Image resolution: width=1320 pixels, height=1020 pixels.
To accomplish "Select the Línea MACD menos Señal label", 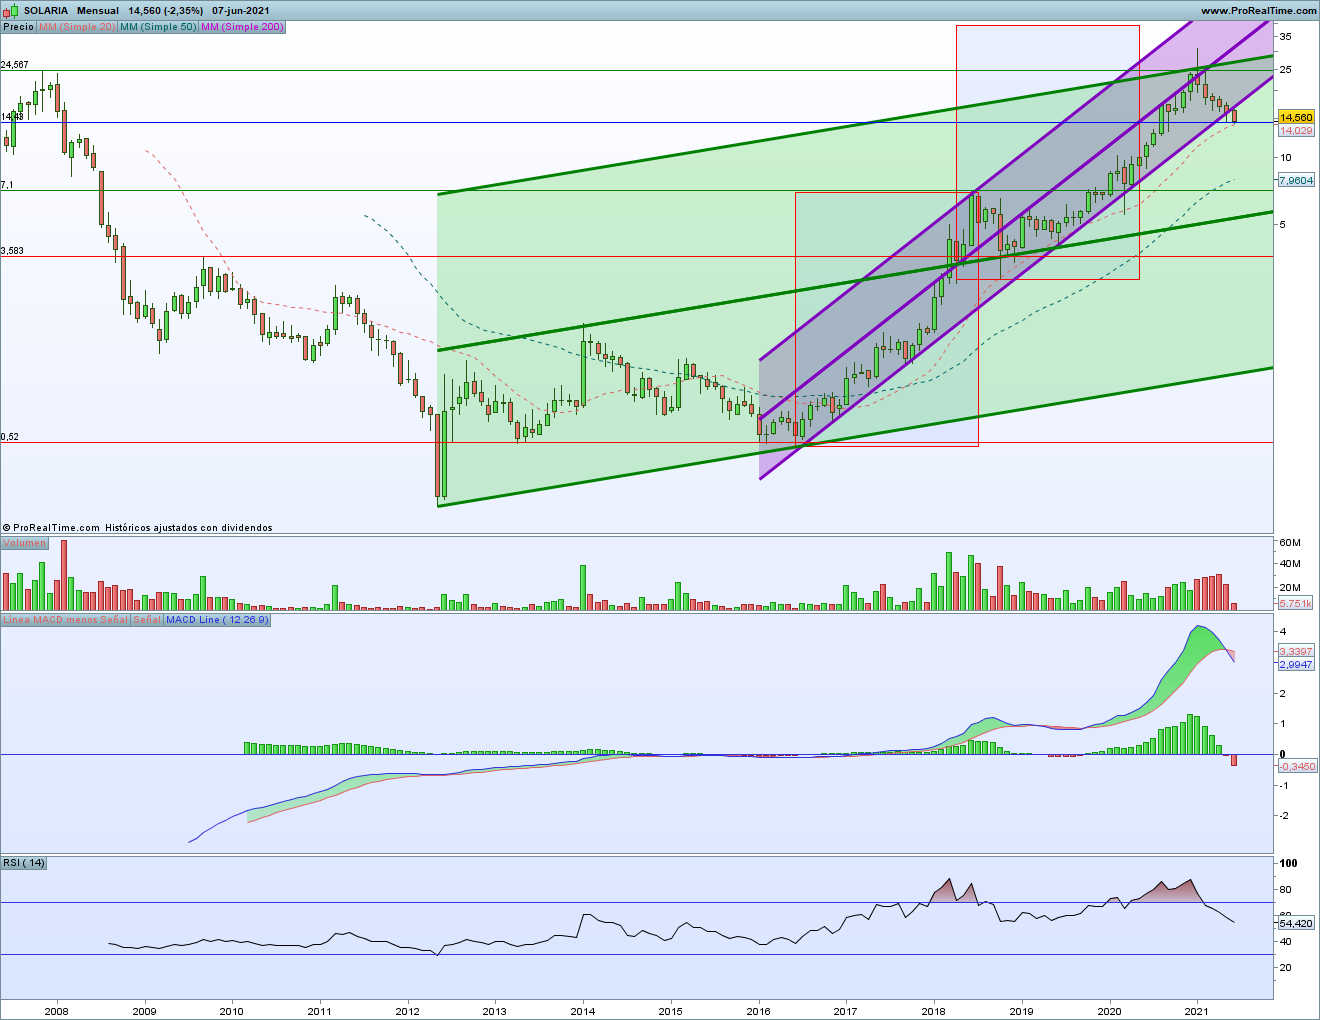I will pos(66,620).
